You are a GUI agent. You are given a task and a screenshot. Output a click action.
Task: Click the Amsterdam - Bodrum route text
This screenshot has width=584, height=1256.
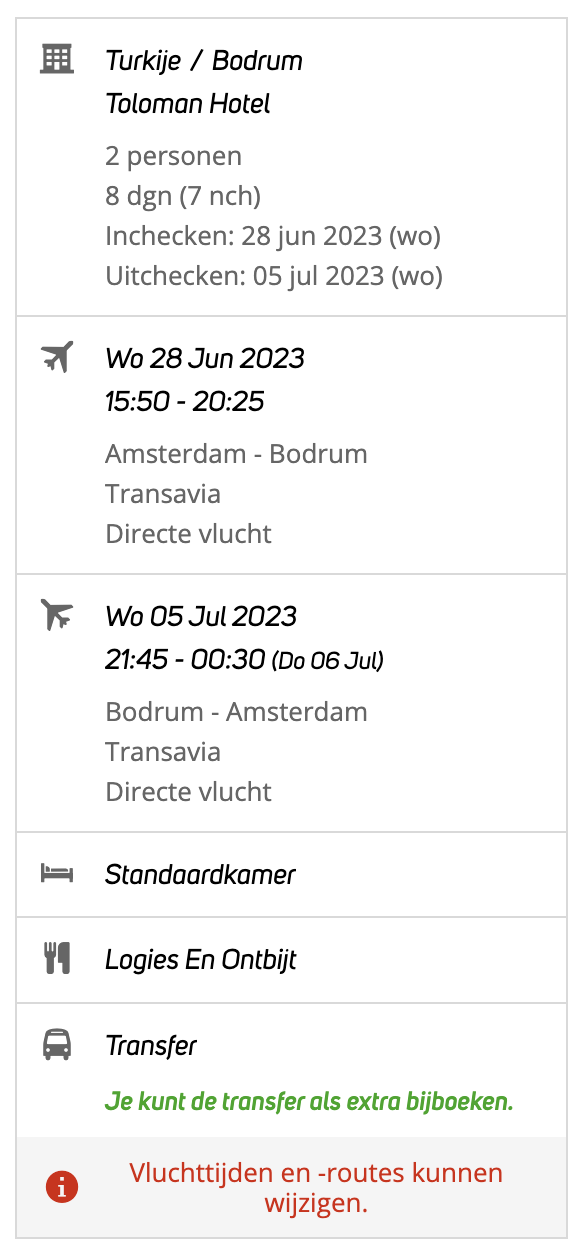click(x=237, y=454)
